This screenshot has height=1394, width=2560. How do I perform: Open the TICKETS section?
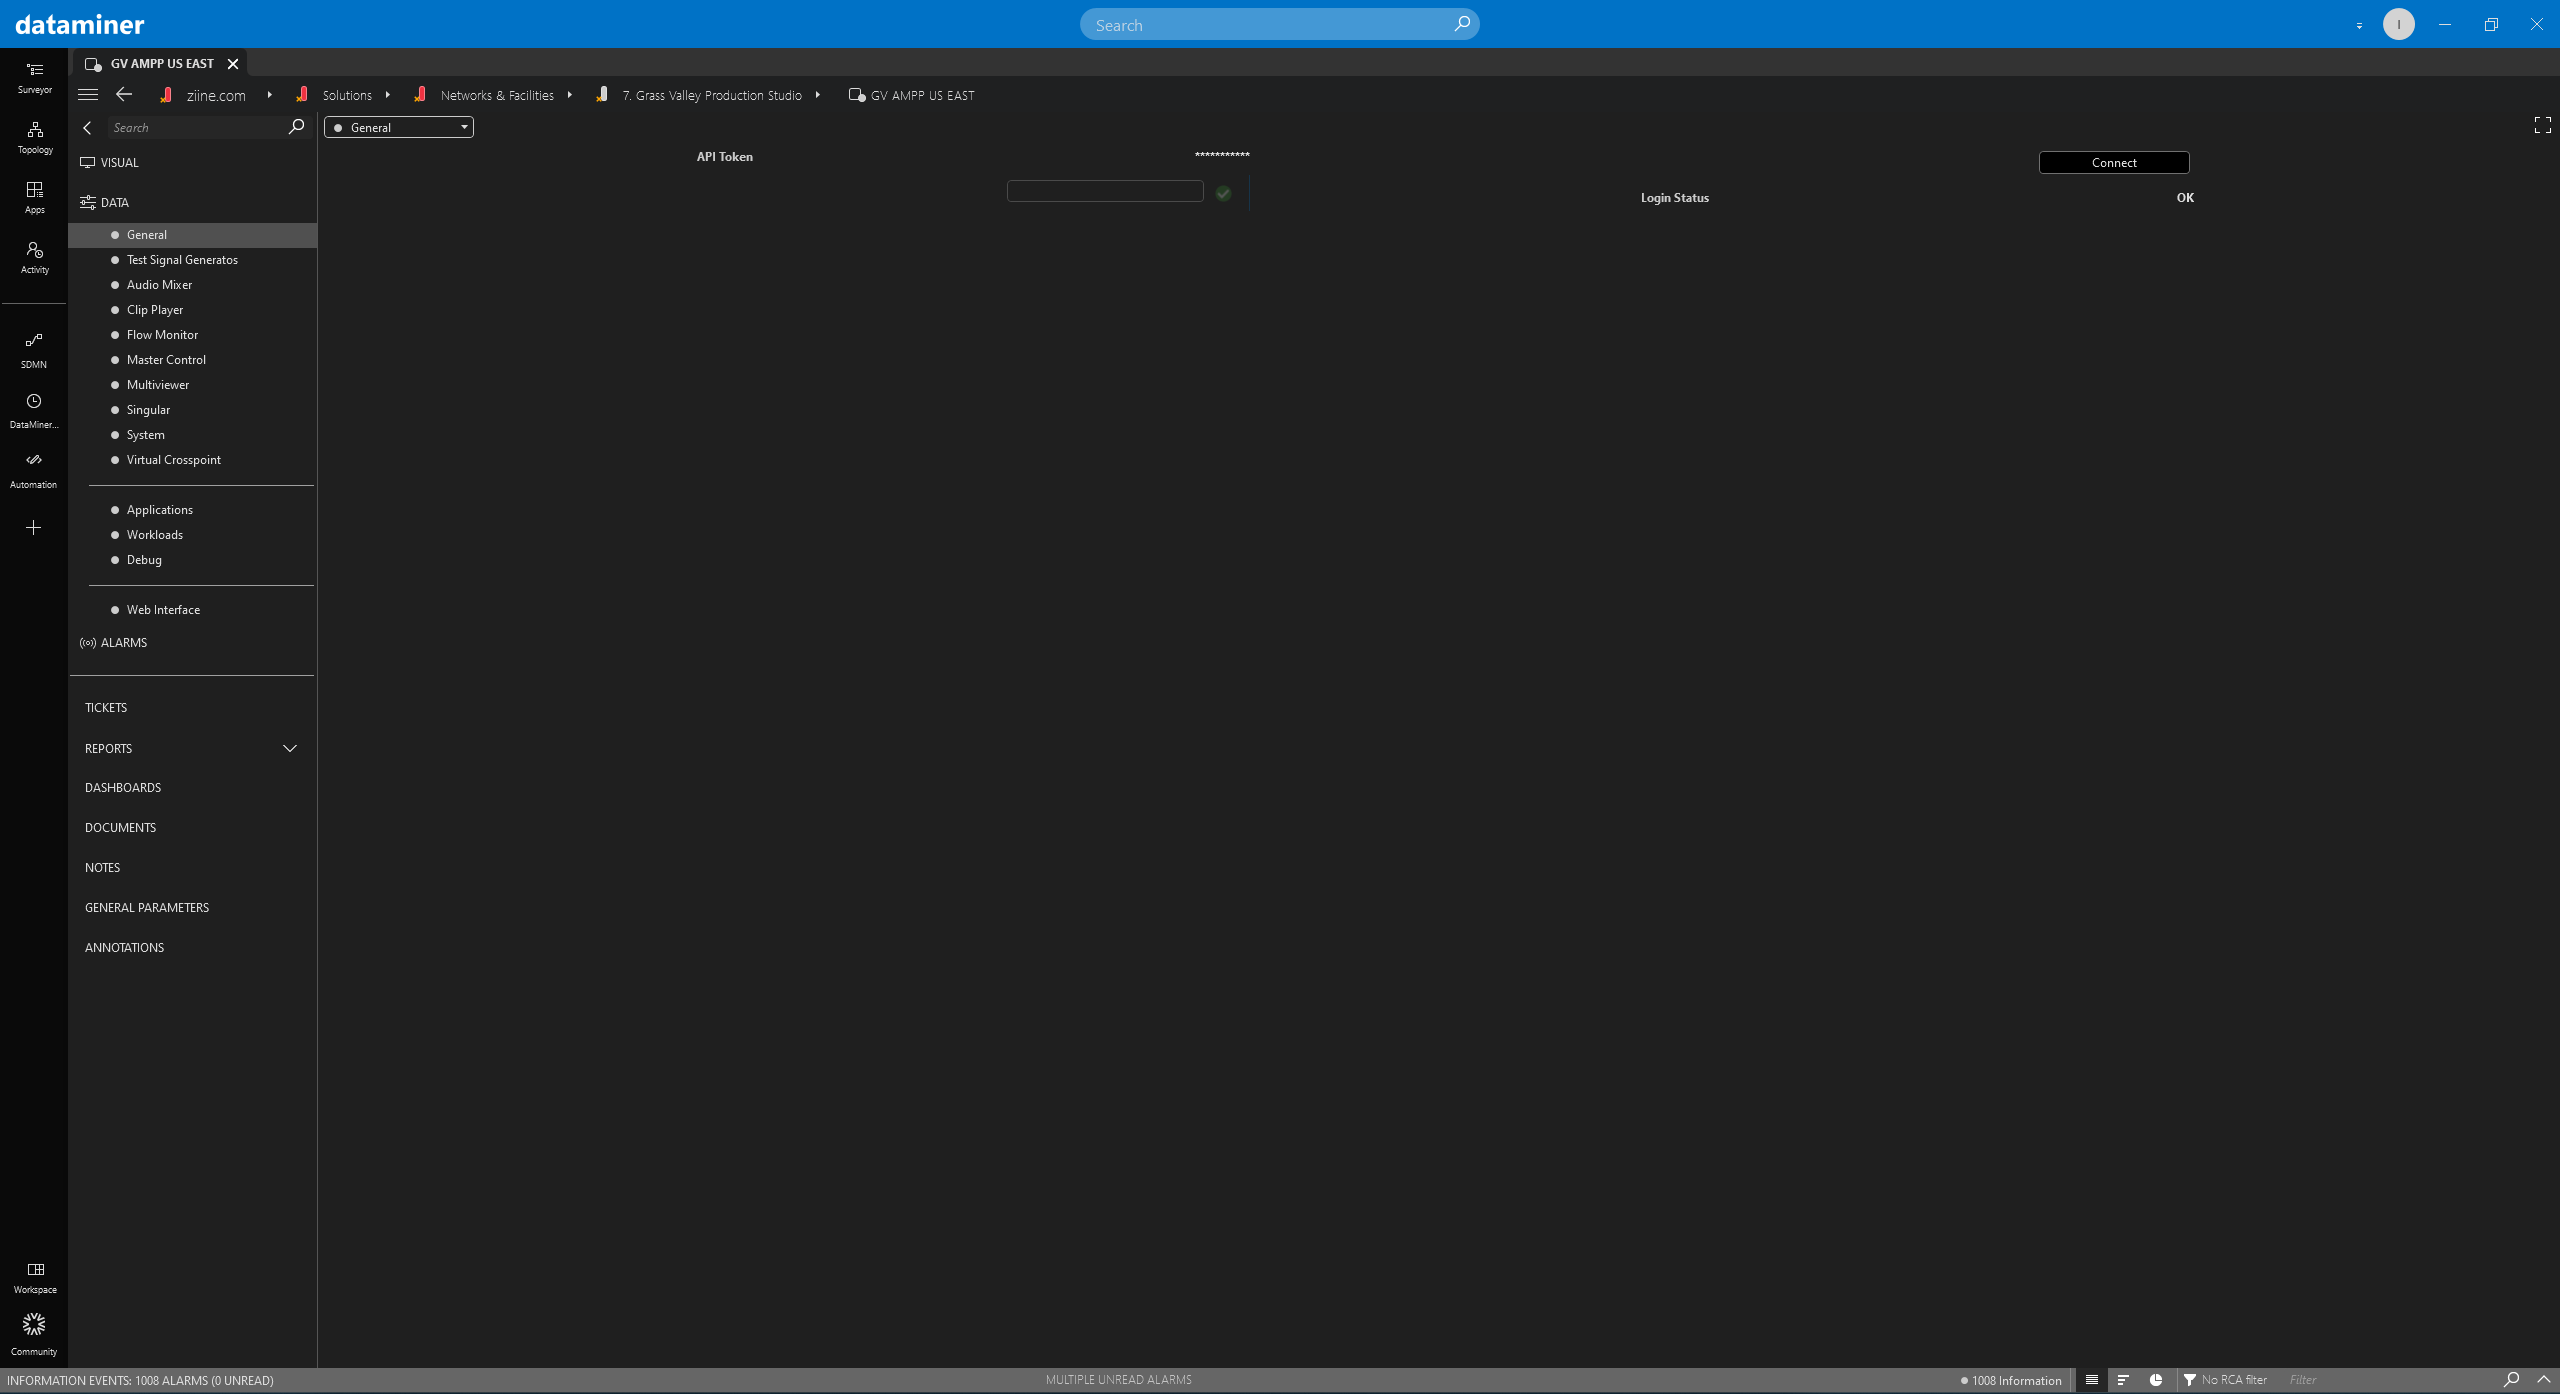coord(106,708)
